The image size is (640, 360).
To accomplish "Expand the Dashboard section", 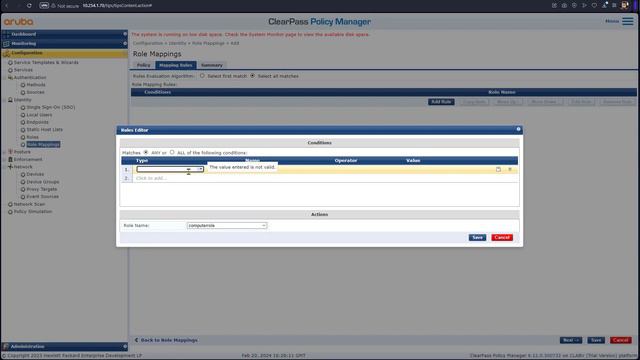I will [125, 34].
